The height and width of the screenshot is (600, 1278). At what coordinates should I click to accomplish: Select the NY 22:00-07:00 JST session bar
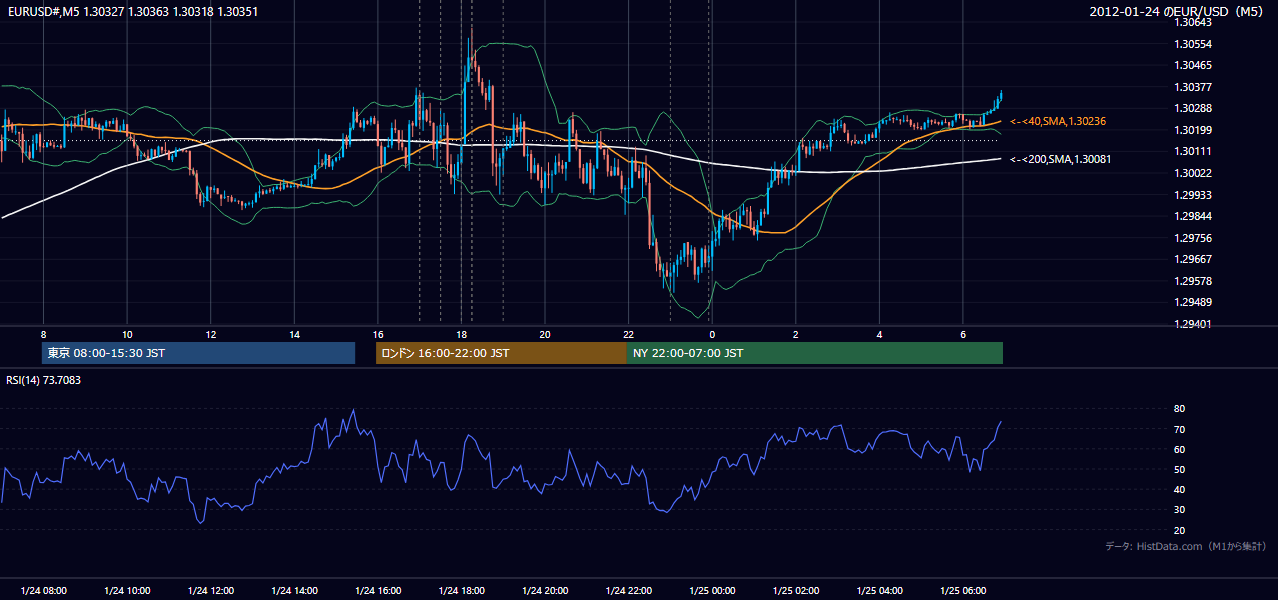[x=814, y=353]
